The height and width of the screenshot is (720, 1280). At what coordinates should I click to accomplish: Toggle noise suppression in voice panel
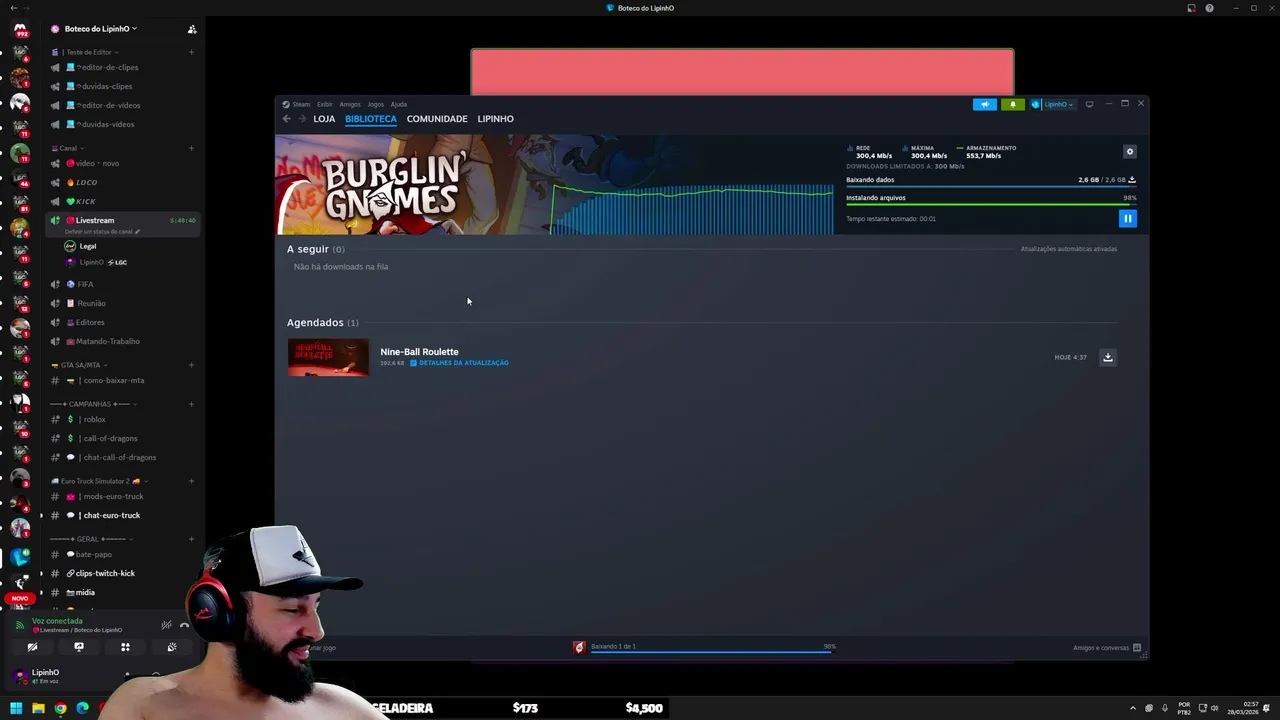point(166,625)
